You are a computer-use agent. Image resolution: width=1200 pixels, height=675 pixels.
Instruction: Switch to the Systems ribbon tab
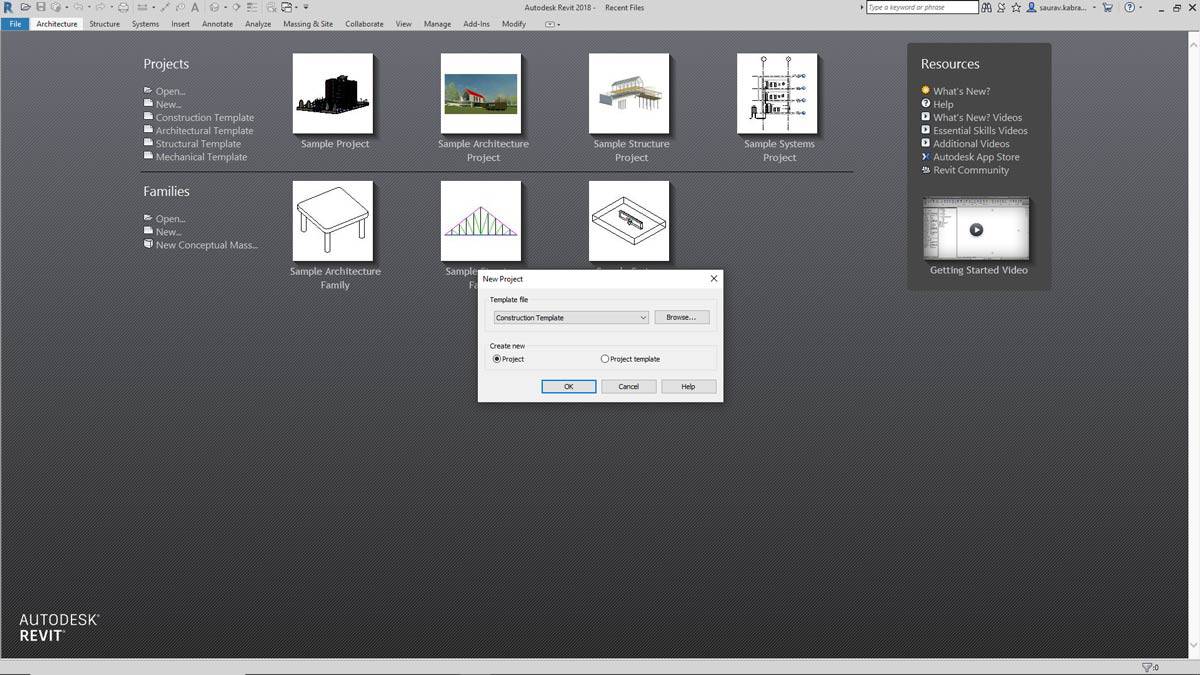145,24
